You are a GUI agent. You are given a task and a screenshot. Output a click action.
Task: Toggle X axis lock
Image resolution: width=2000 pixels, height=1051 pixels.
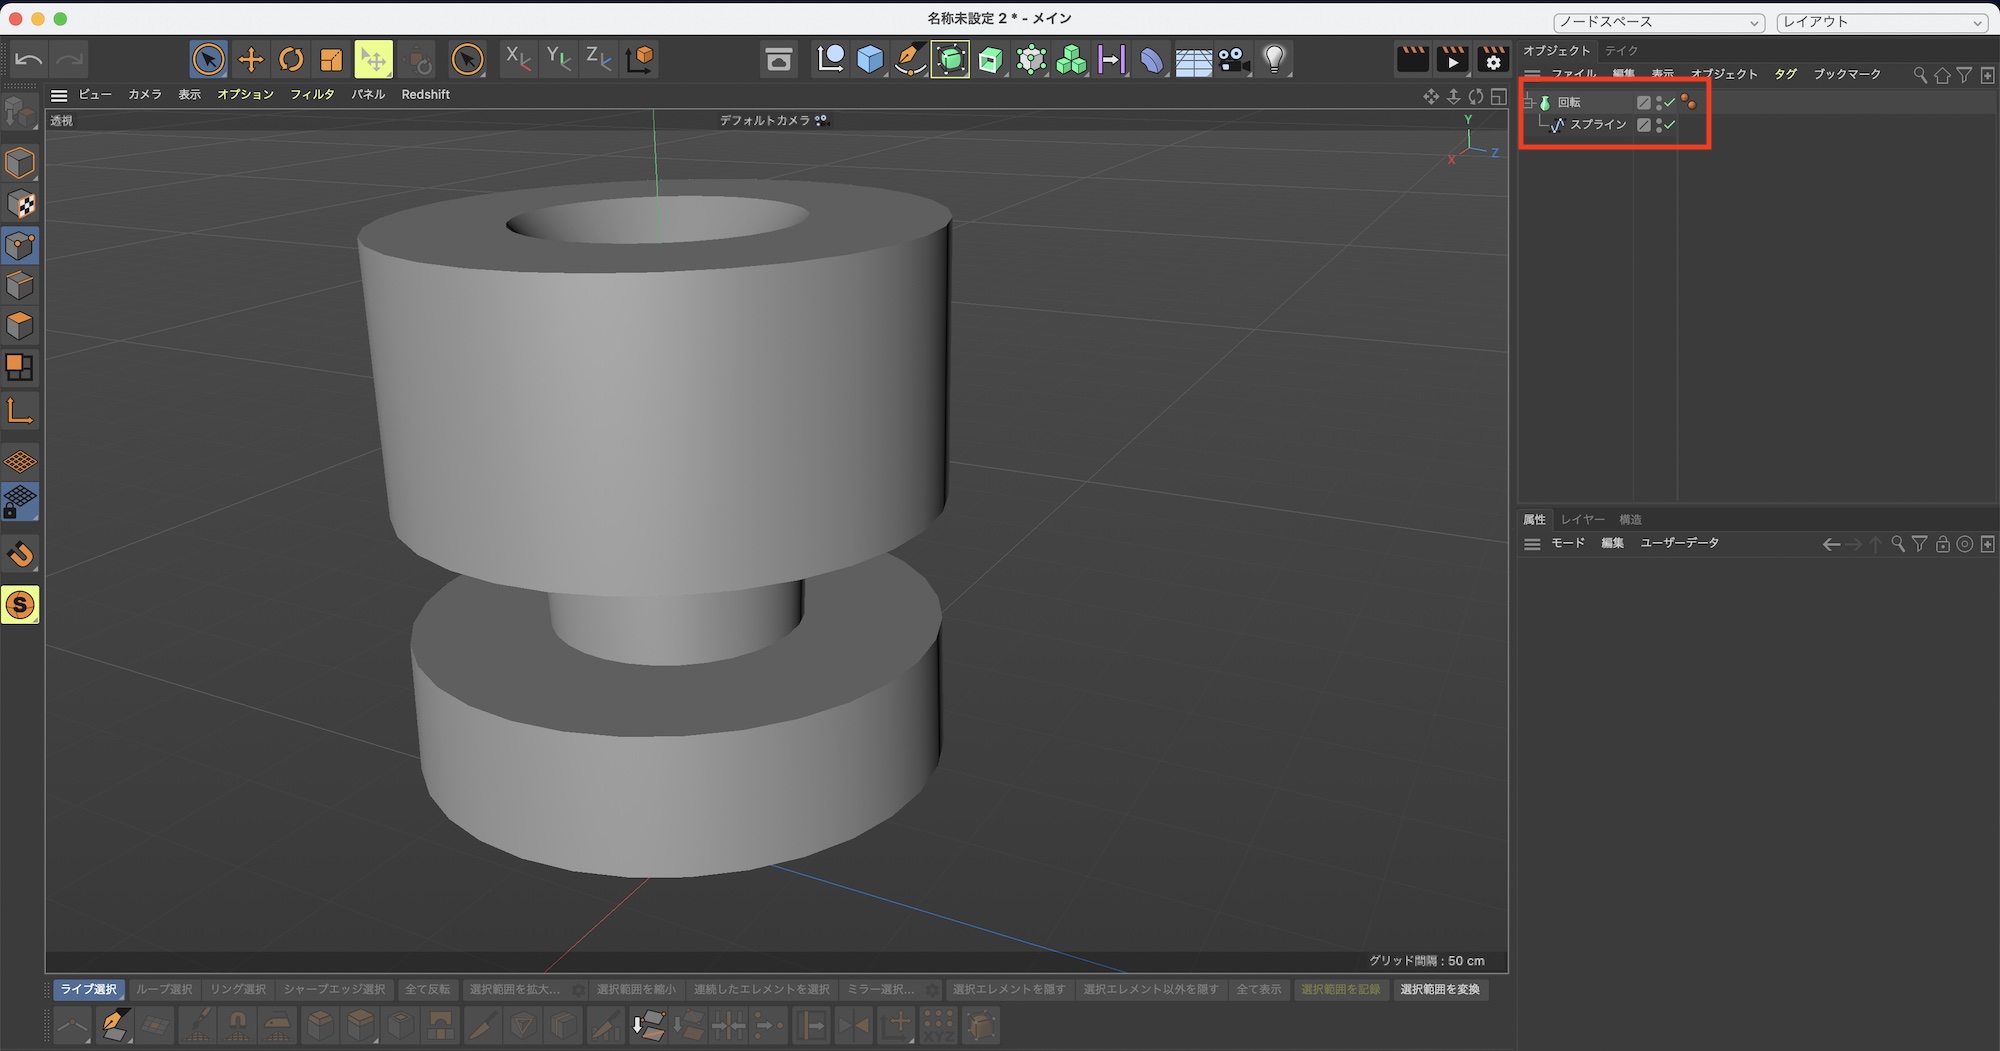click(518, 60)
